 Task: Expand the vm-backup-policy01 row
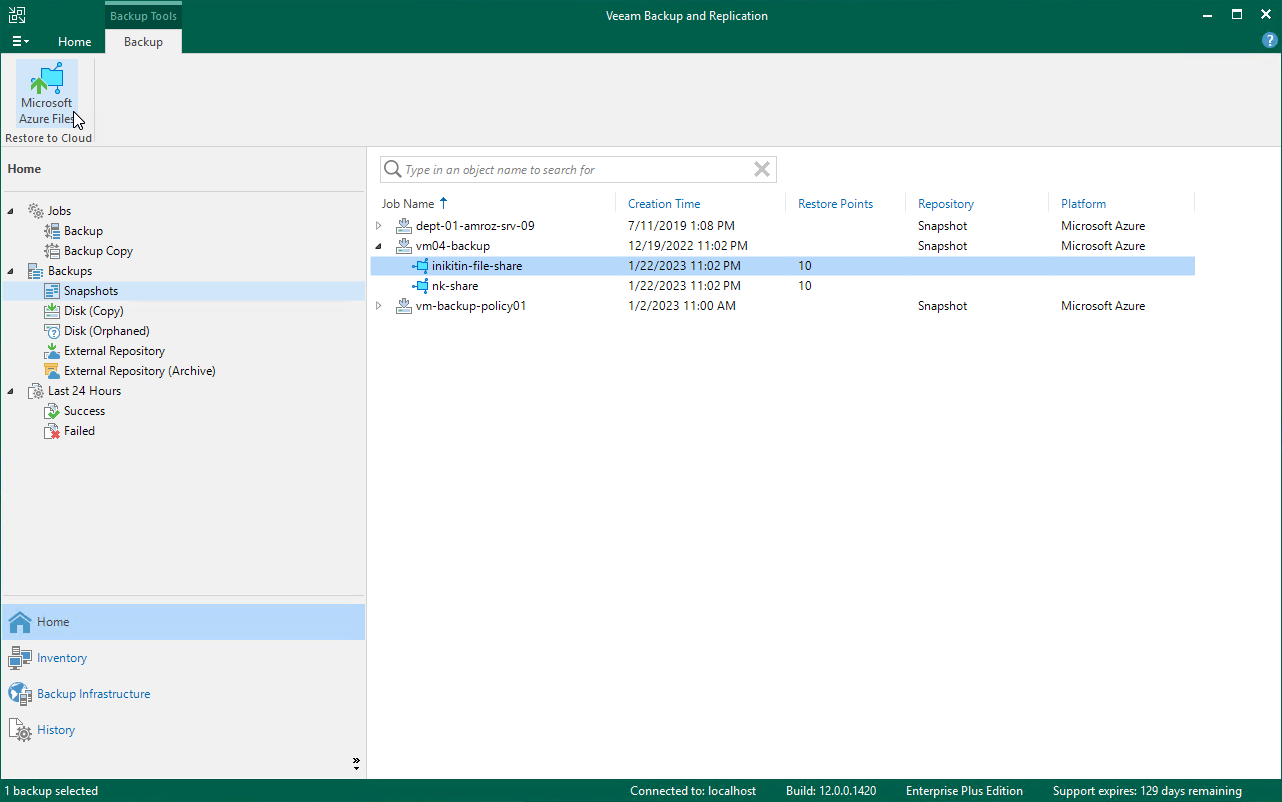click(379, 306)
